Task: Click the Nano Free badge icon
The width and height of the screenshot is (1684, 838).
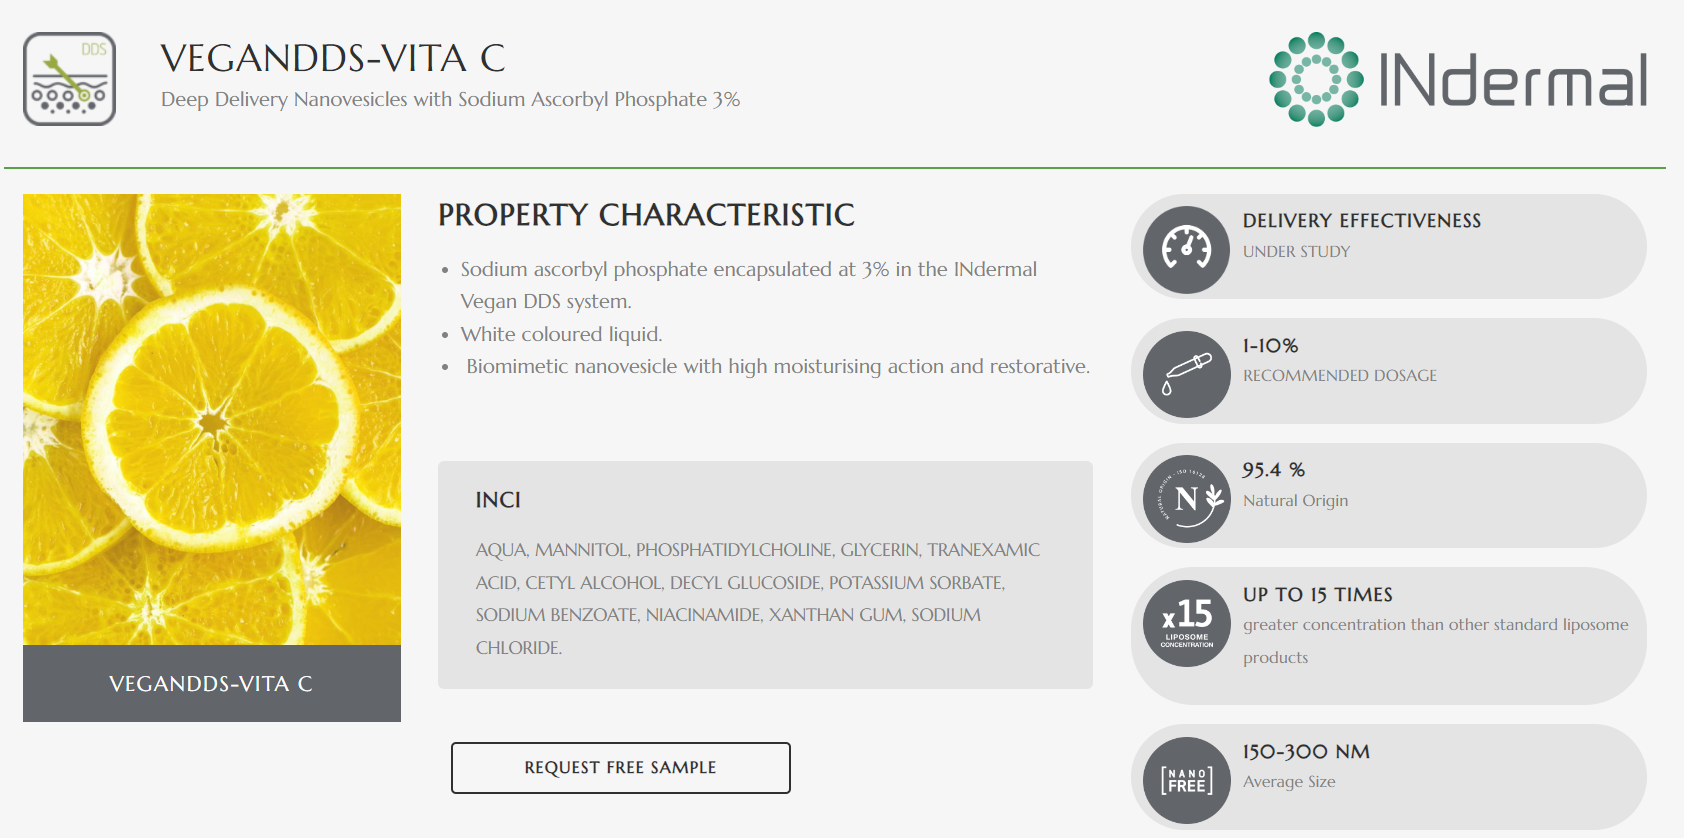Action: (x=1187, y=780)
